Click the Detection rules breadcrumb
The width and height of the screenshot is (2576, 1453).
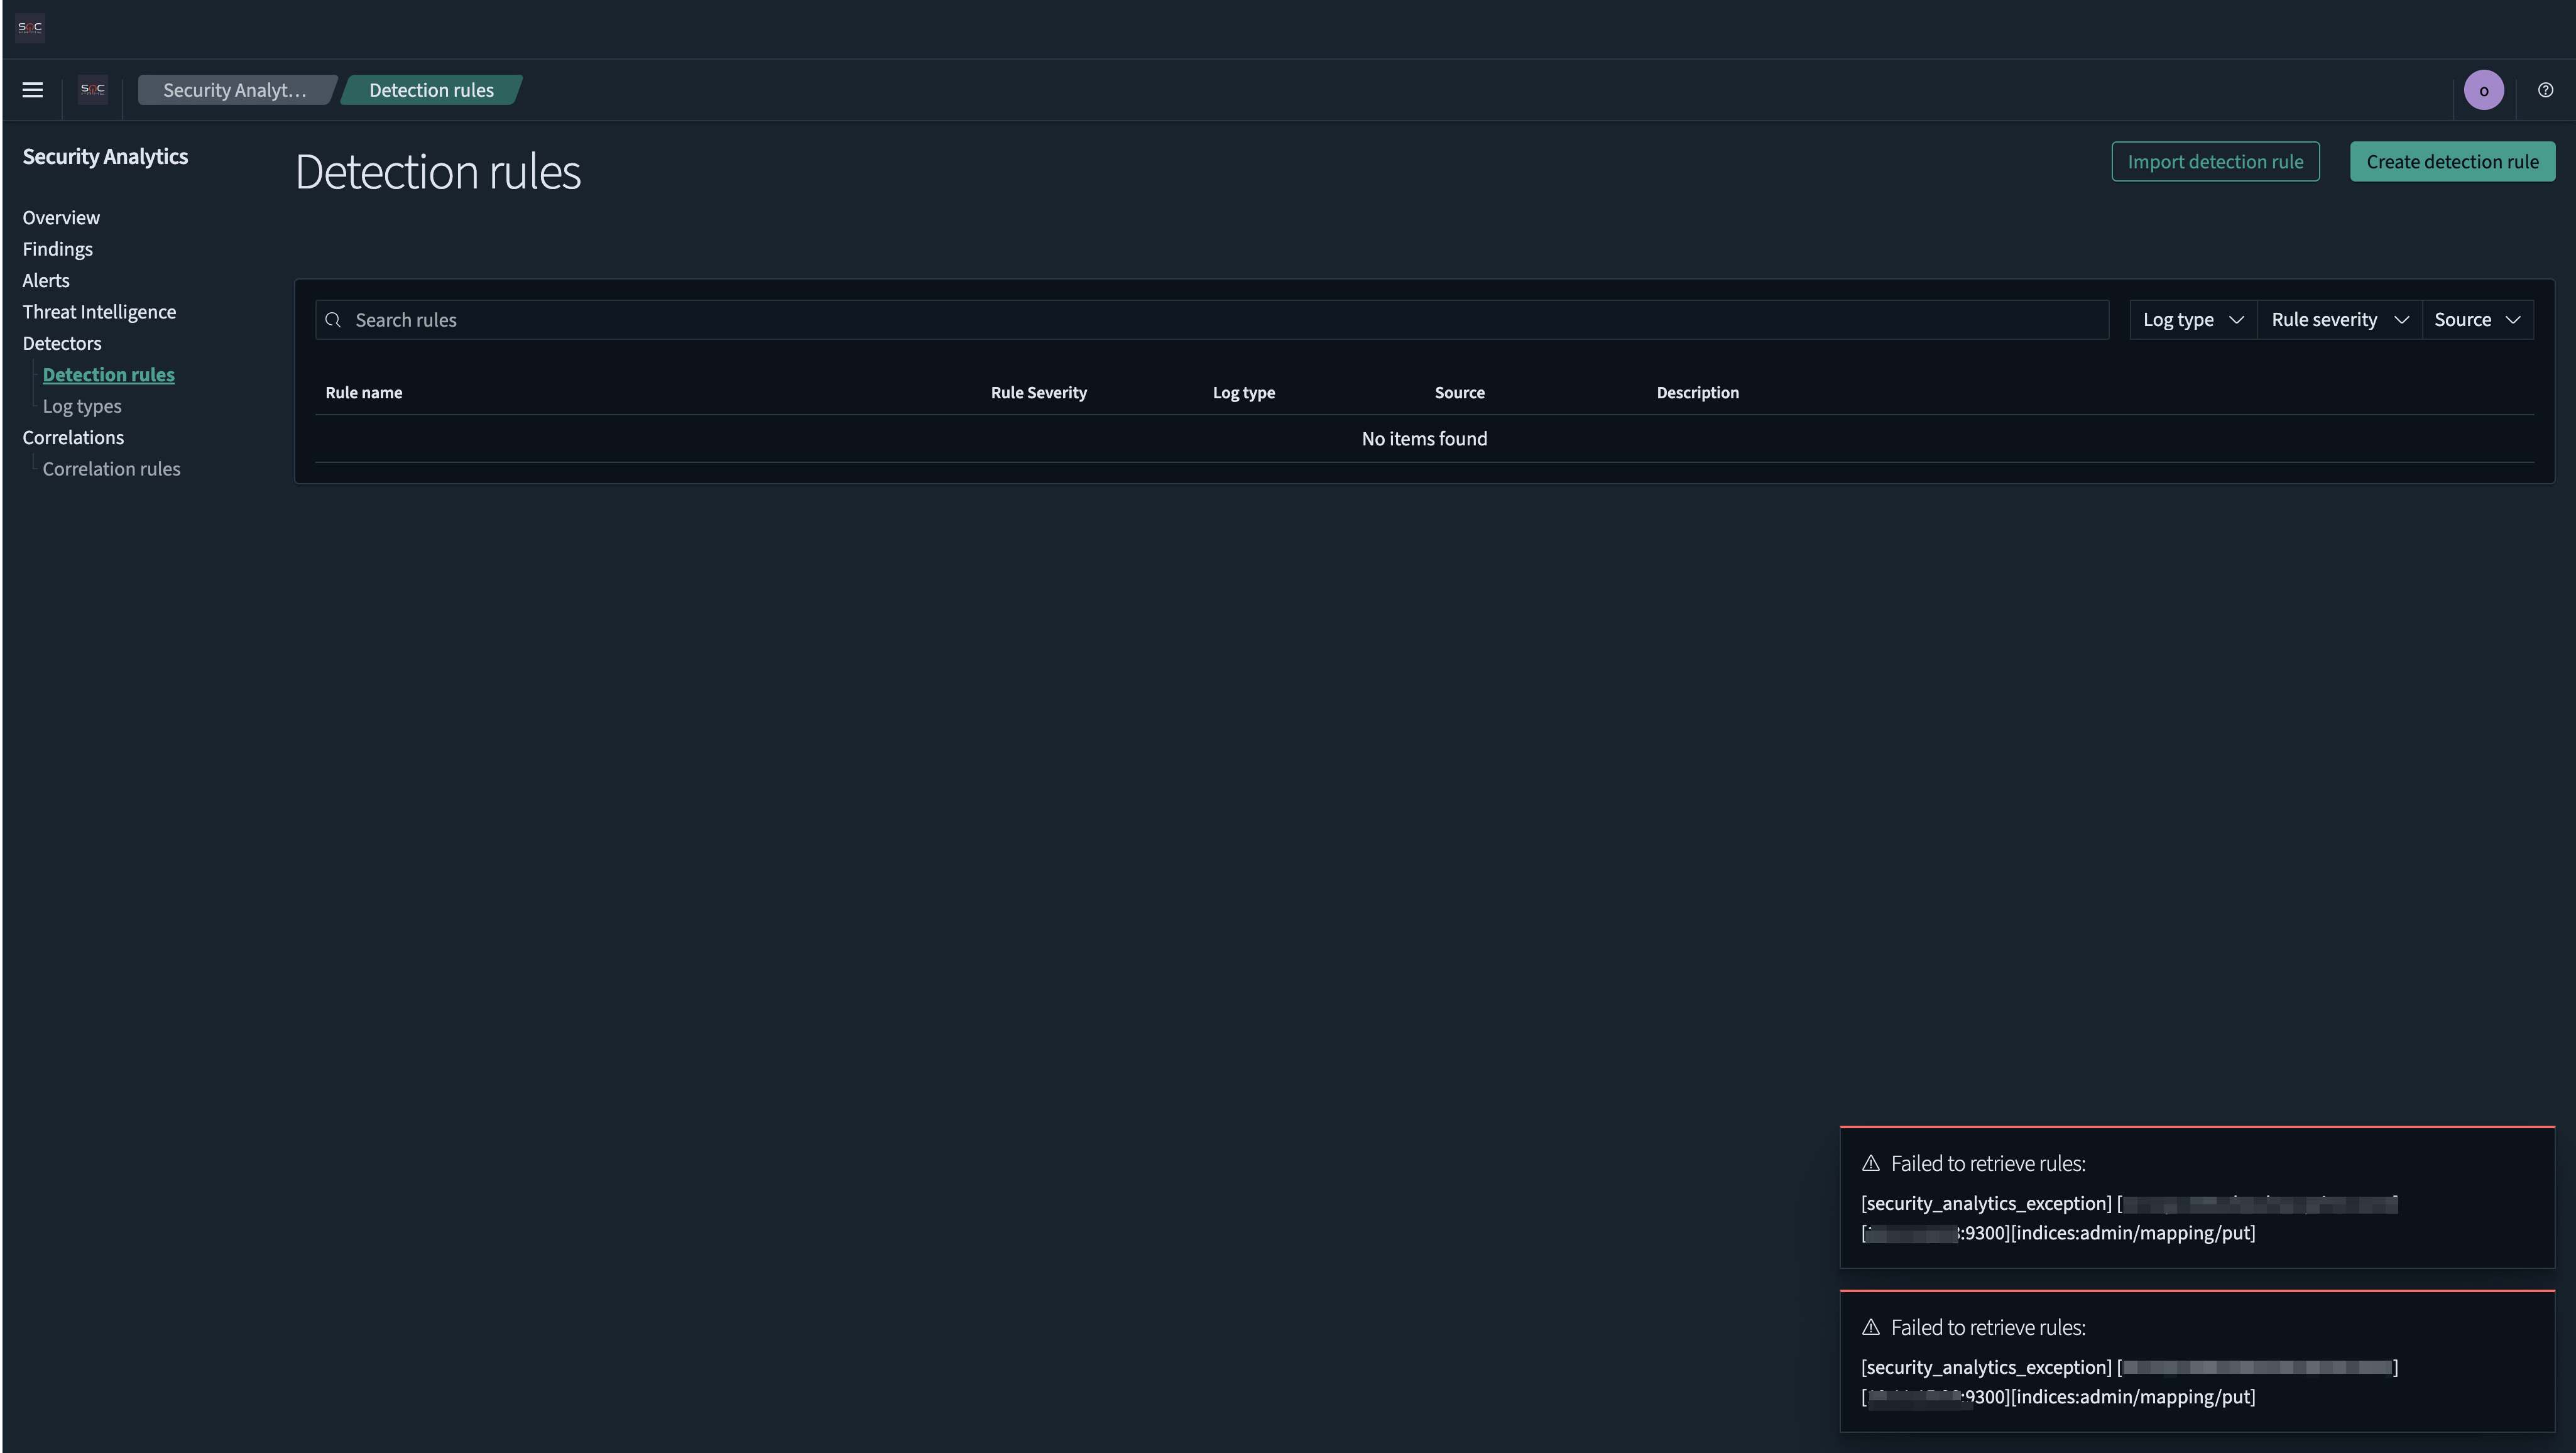click(x=431, y=90)
